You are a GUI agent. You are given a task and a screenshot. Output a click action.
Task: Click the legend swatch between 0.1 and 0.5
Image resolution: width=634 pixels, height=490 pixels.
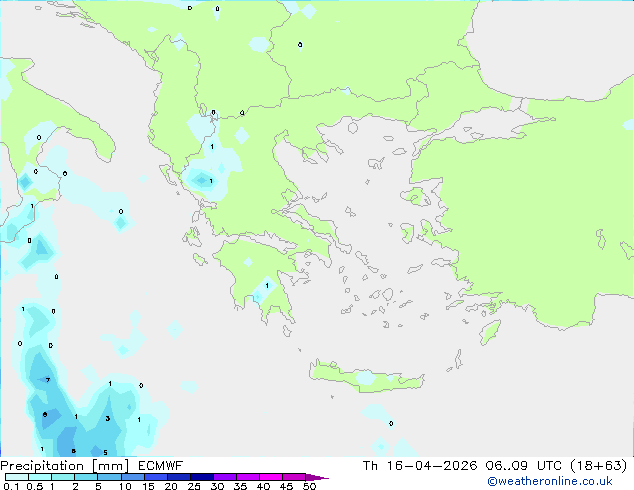pyautogui.click(x=17, y=477)
